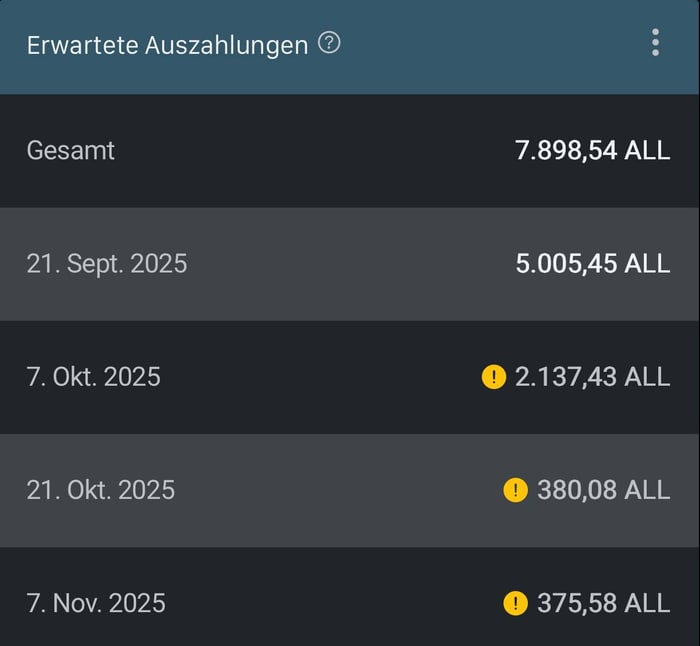Open the whole 21. Okt. 2025 payout row
The width and height of the screenshot is (700, 646).
tap(300, 490)
